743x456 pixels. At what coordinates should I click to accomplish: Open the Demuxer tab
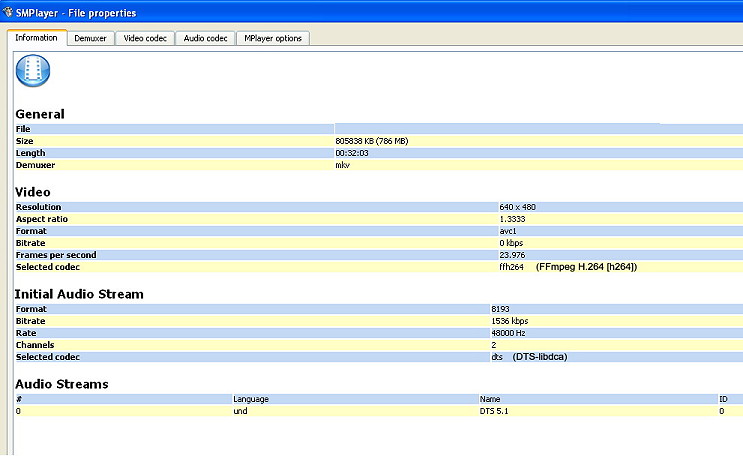coord(91,38)
